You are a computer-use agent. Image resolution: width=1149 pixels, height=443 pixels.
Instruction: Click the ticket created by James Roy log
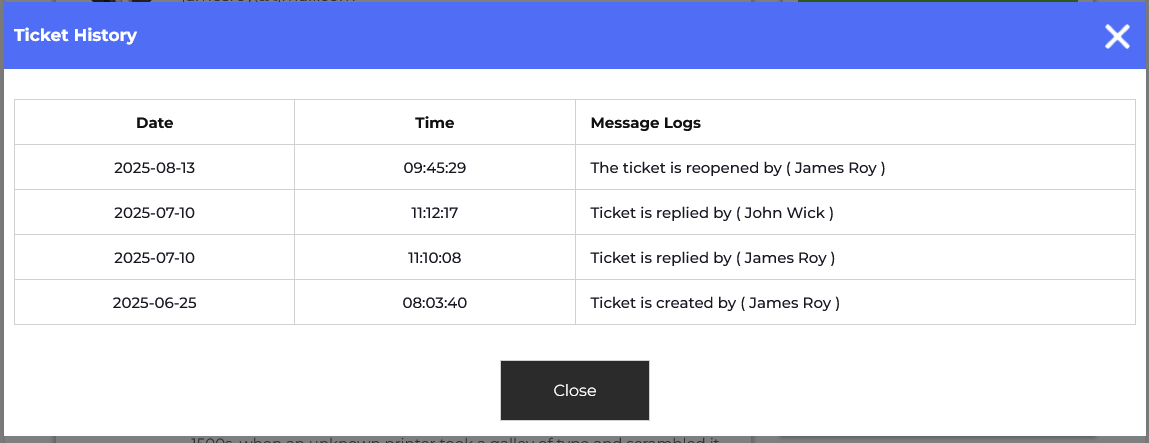click(715, 303)
